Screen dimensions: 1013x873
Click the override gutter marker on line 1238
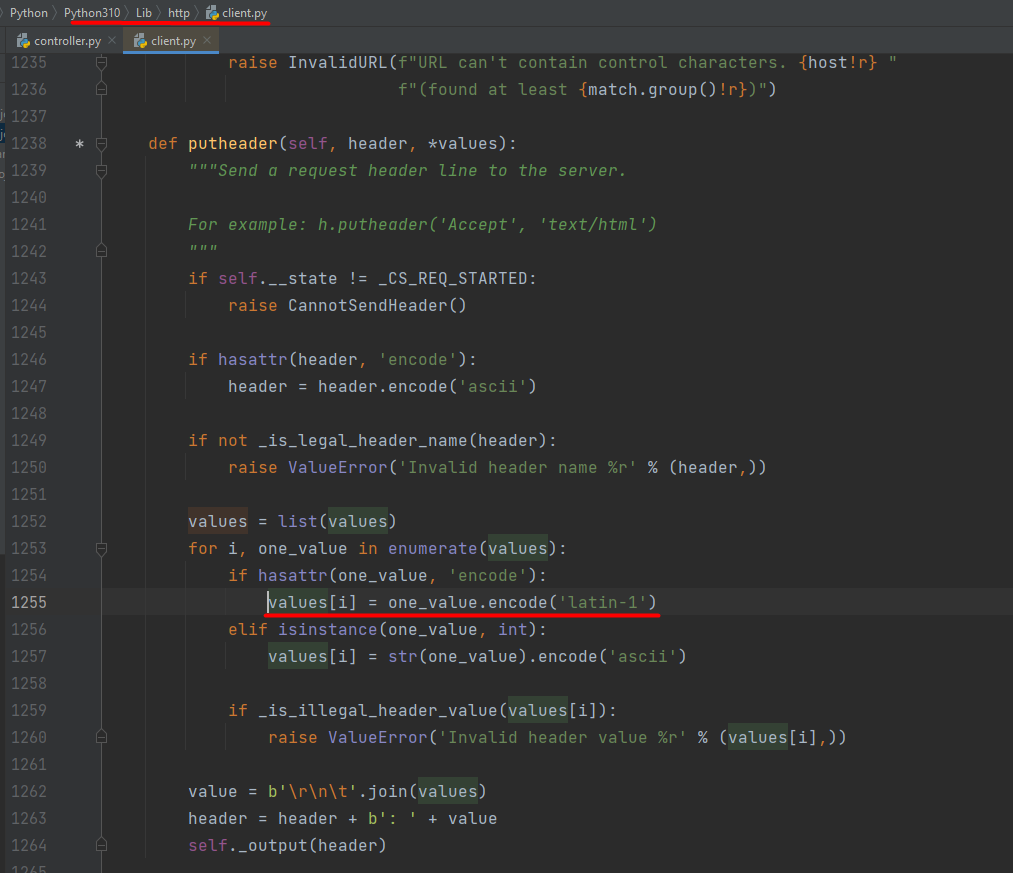79,143
